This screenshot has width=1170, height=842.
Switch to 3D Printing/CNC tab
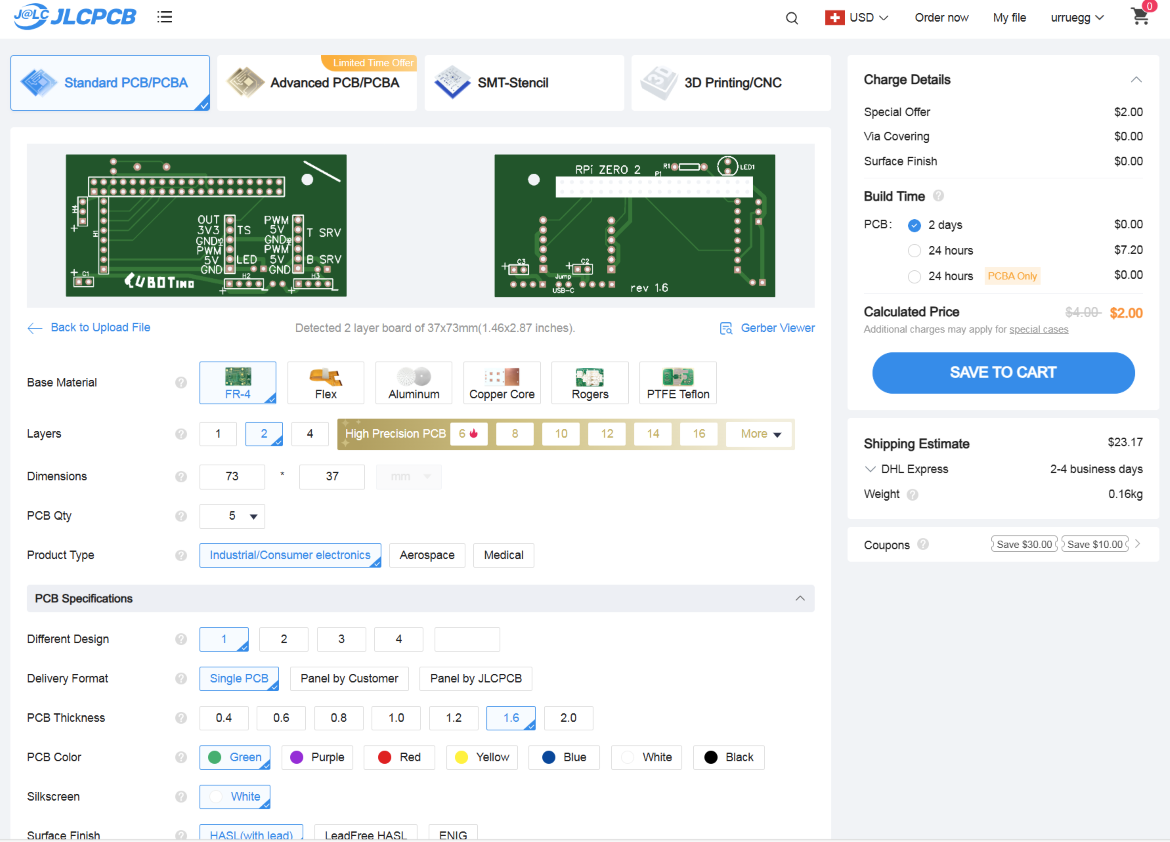[x=731, y=83]
